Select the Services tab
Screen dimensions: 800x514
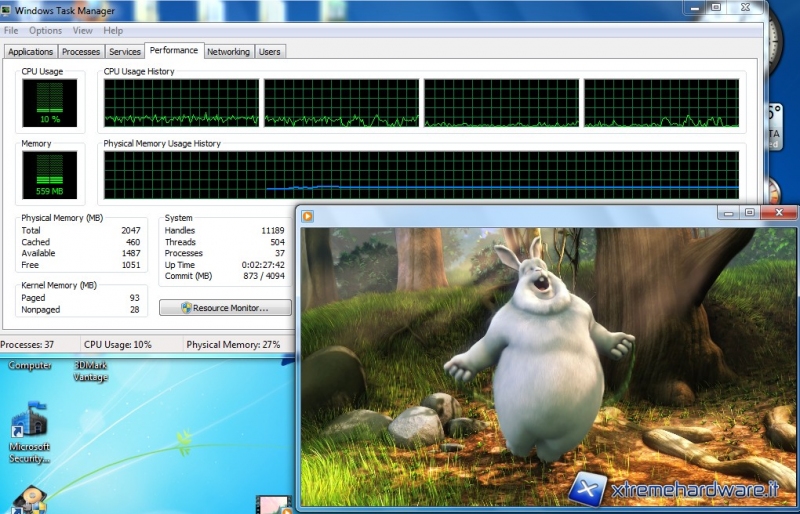(125, 52)
